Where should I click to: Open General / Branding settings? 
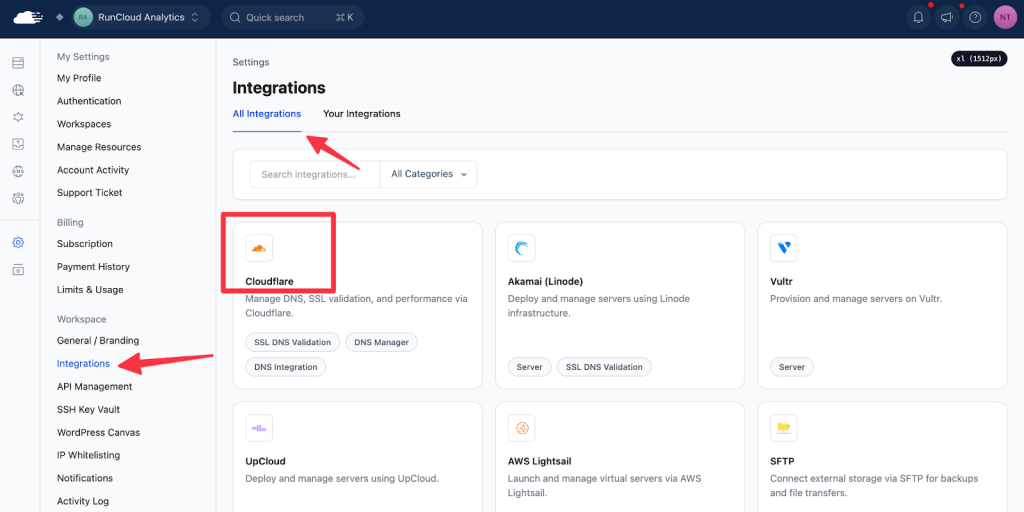98,340
